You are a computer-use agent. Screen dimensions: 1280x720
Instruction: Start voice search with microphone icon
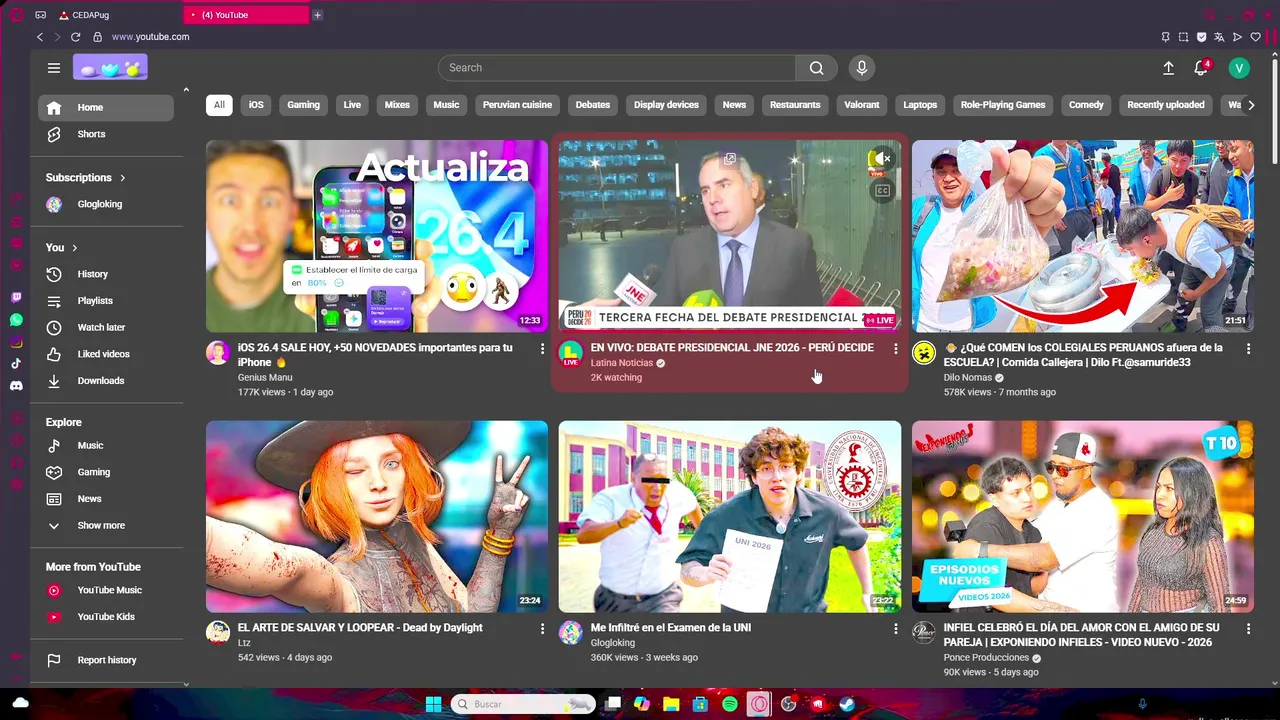tap(862, 68)
